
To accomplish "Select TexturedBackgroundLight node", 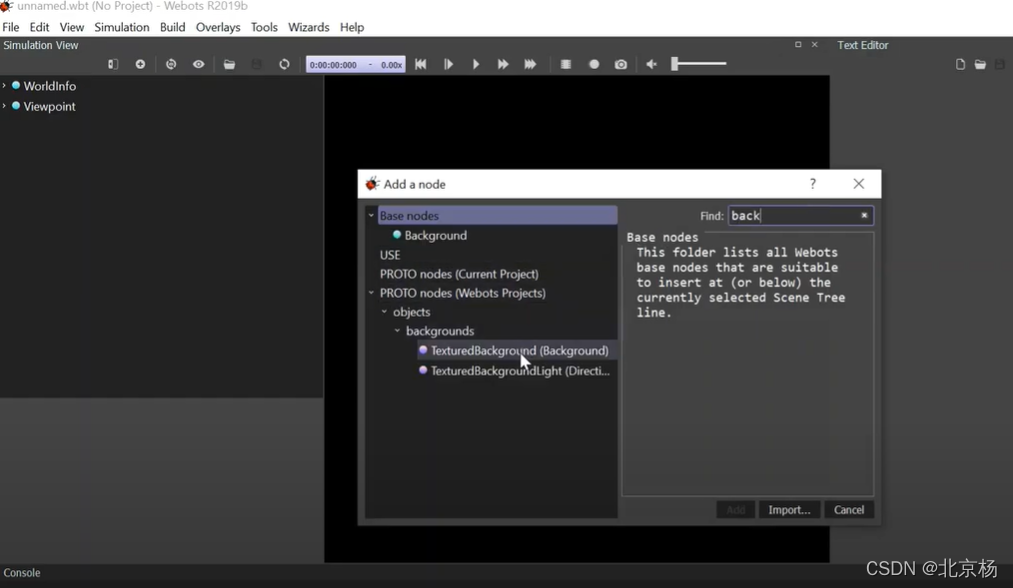I will pos(520,371).
